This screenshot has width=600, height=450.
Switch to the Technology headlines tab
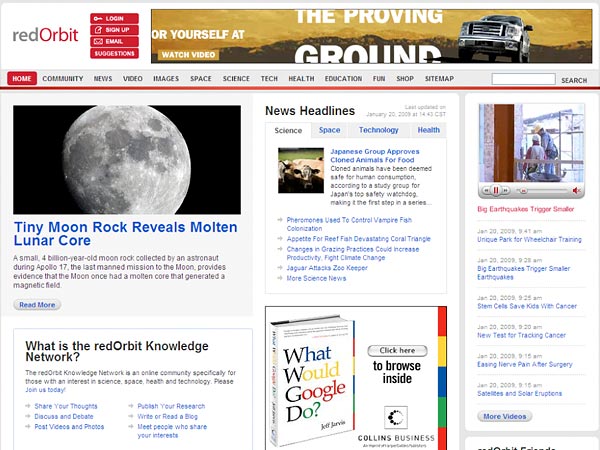pyautogui.click(x=378, y=130)
